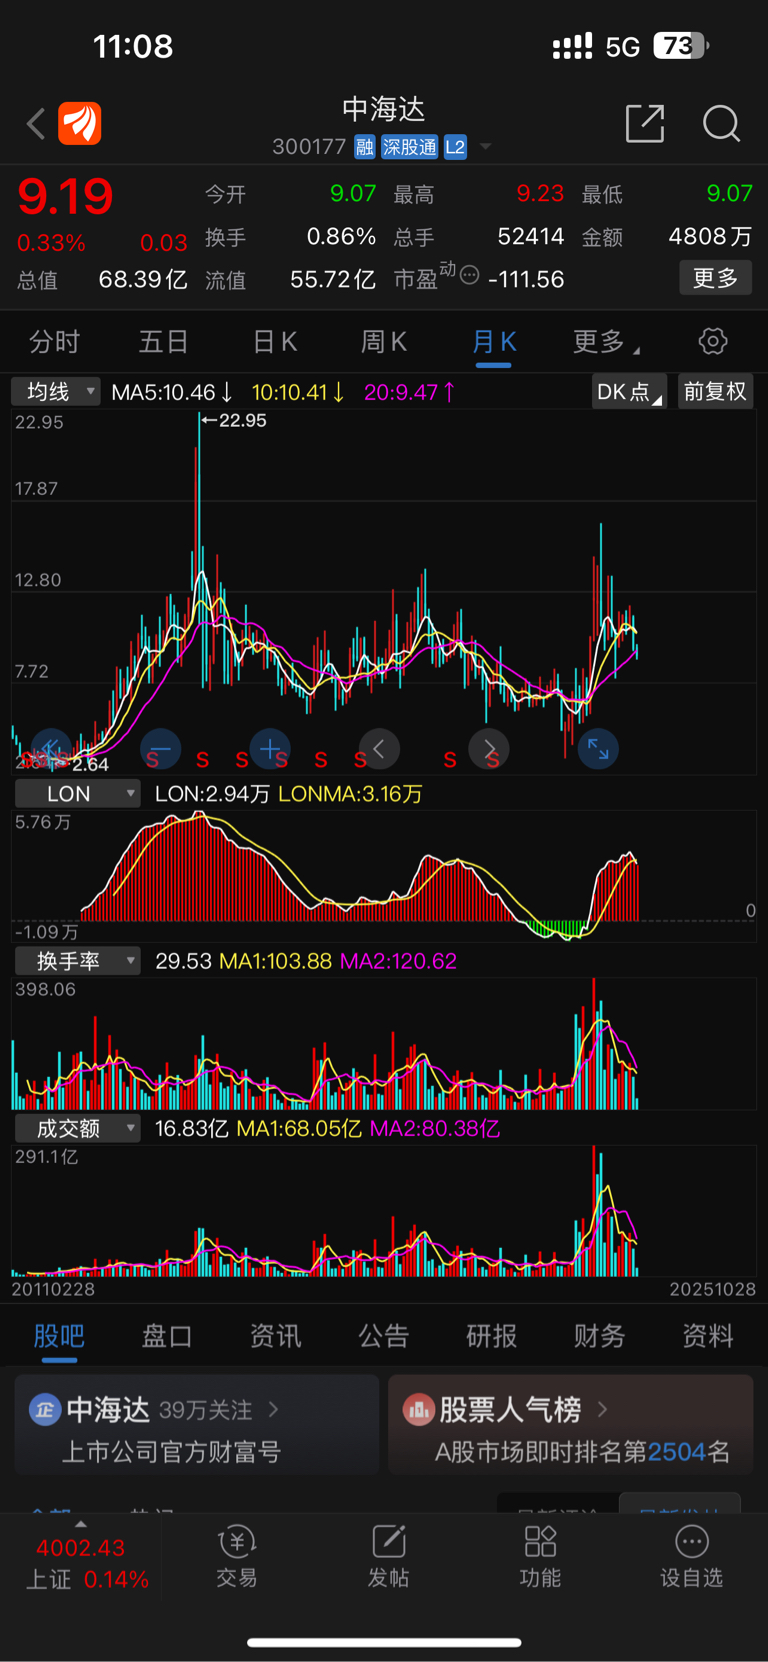Open the 盘口 tab

[x=167, y=1336]
